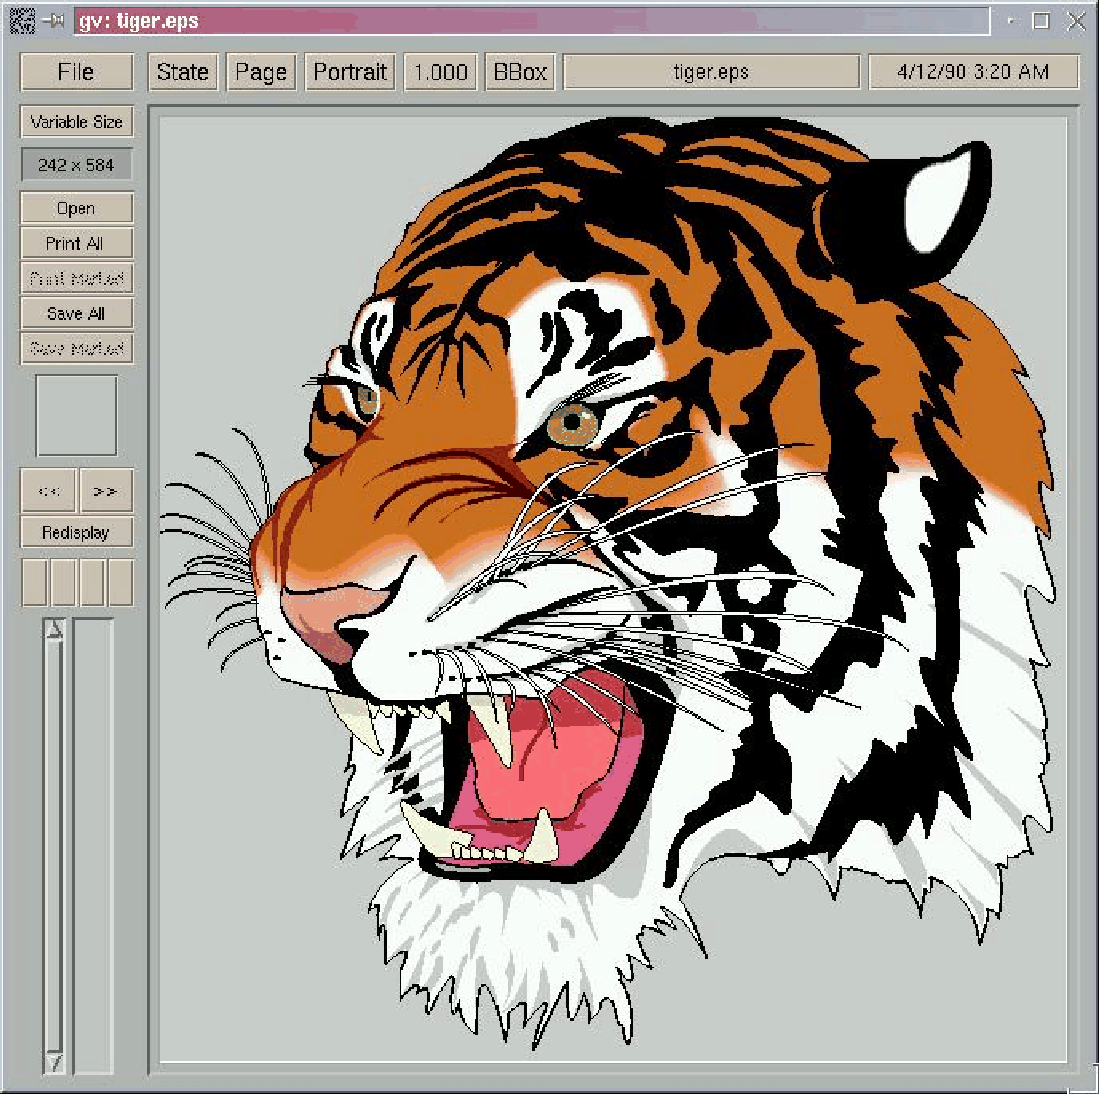Click the tiger.eps file title button

pyautogui.click(x=711, y=71)
